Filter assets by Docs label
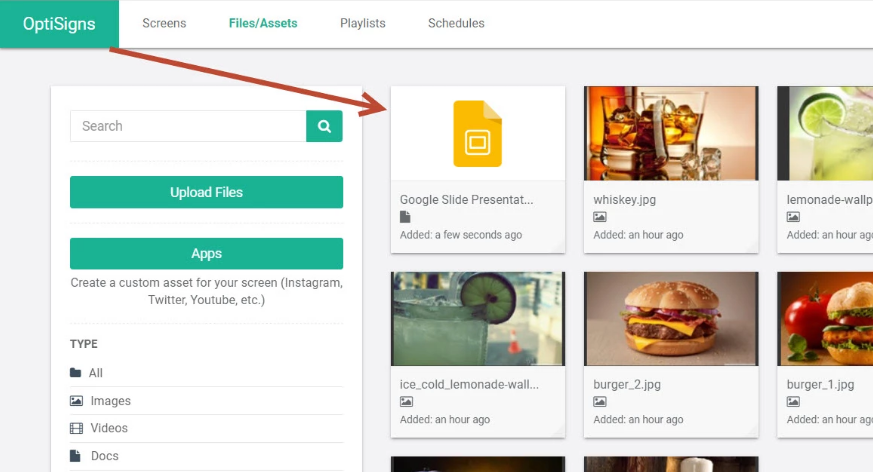 click(105, 456)
